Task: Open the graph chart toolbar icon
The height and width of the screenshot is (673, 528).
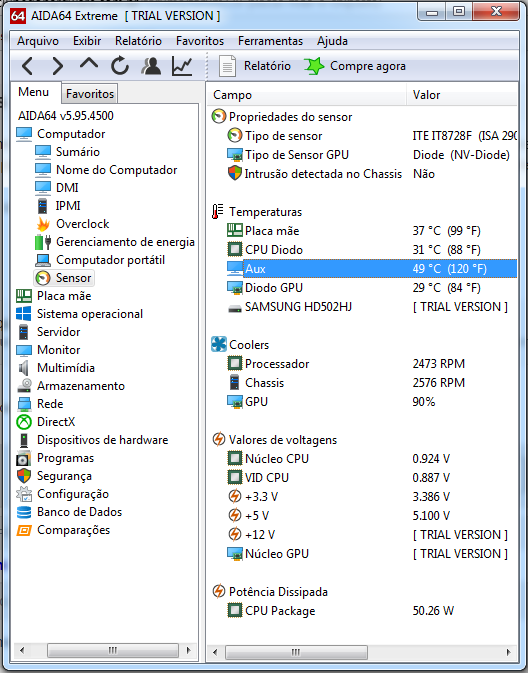Action: pos(182,66)
